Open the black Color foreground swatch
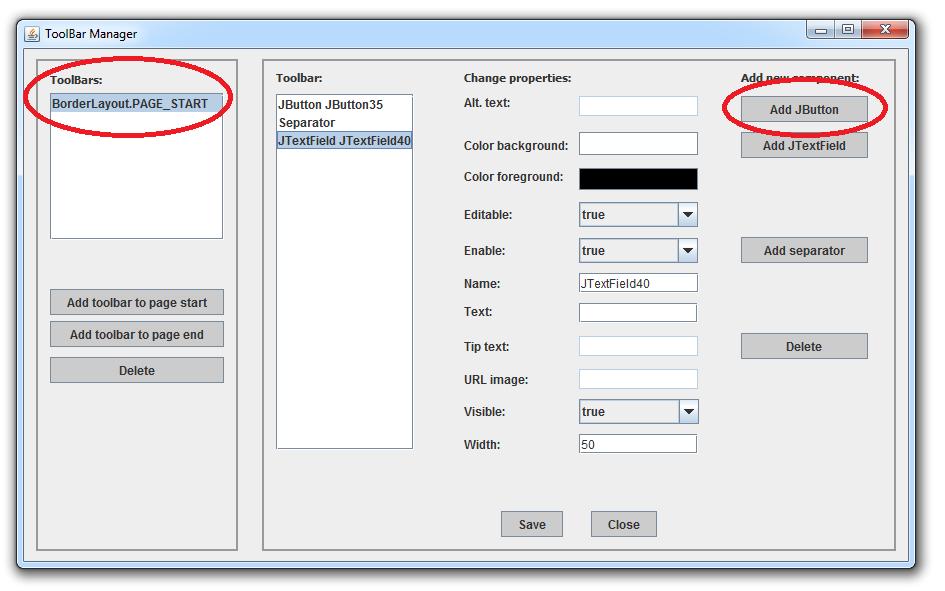 638,179
